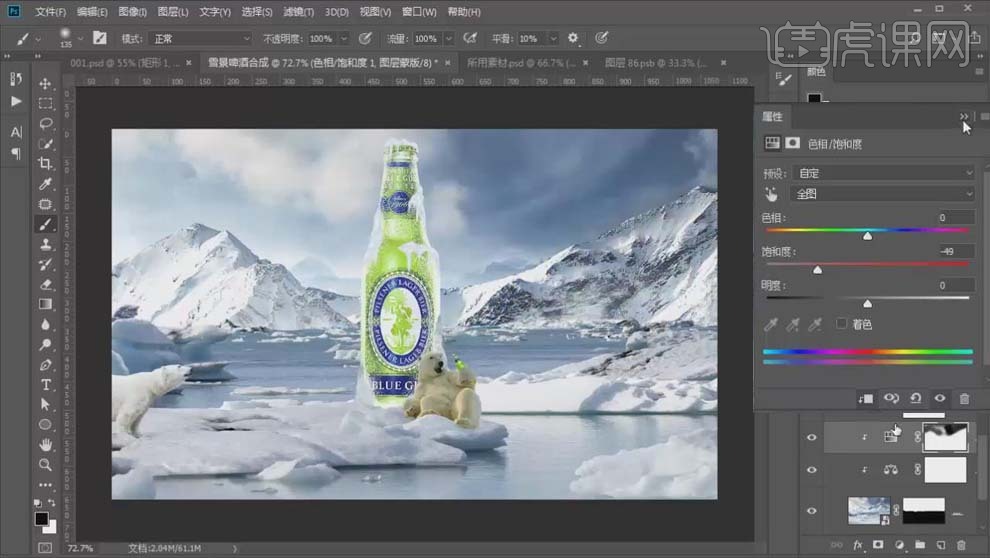The height and width of the screenshot is (558, 990).
Task: Select the Zoom magnifier tool
Action: [x=46, y=465]
